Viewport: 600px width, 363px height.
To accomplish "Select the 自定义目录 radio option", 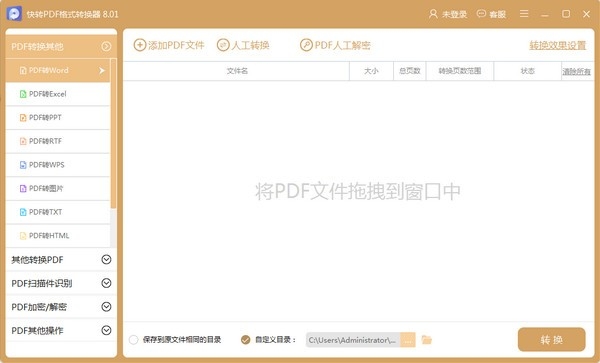I will [245, 340].
